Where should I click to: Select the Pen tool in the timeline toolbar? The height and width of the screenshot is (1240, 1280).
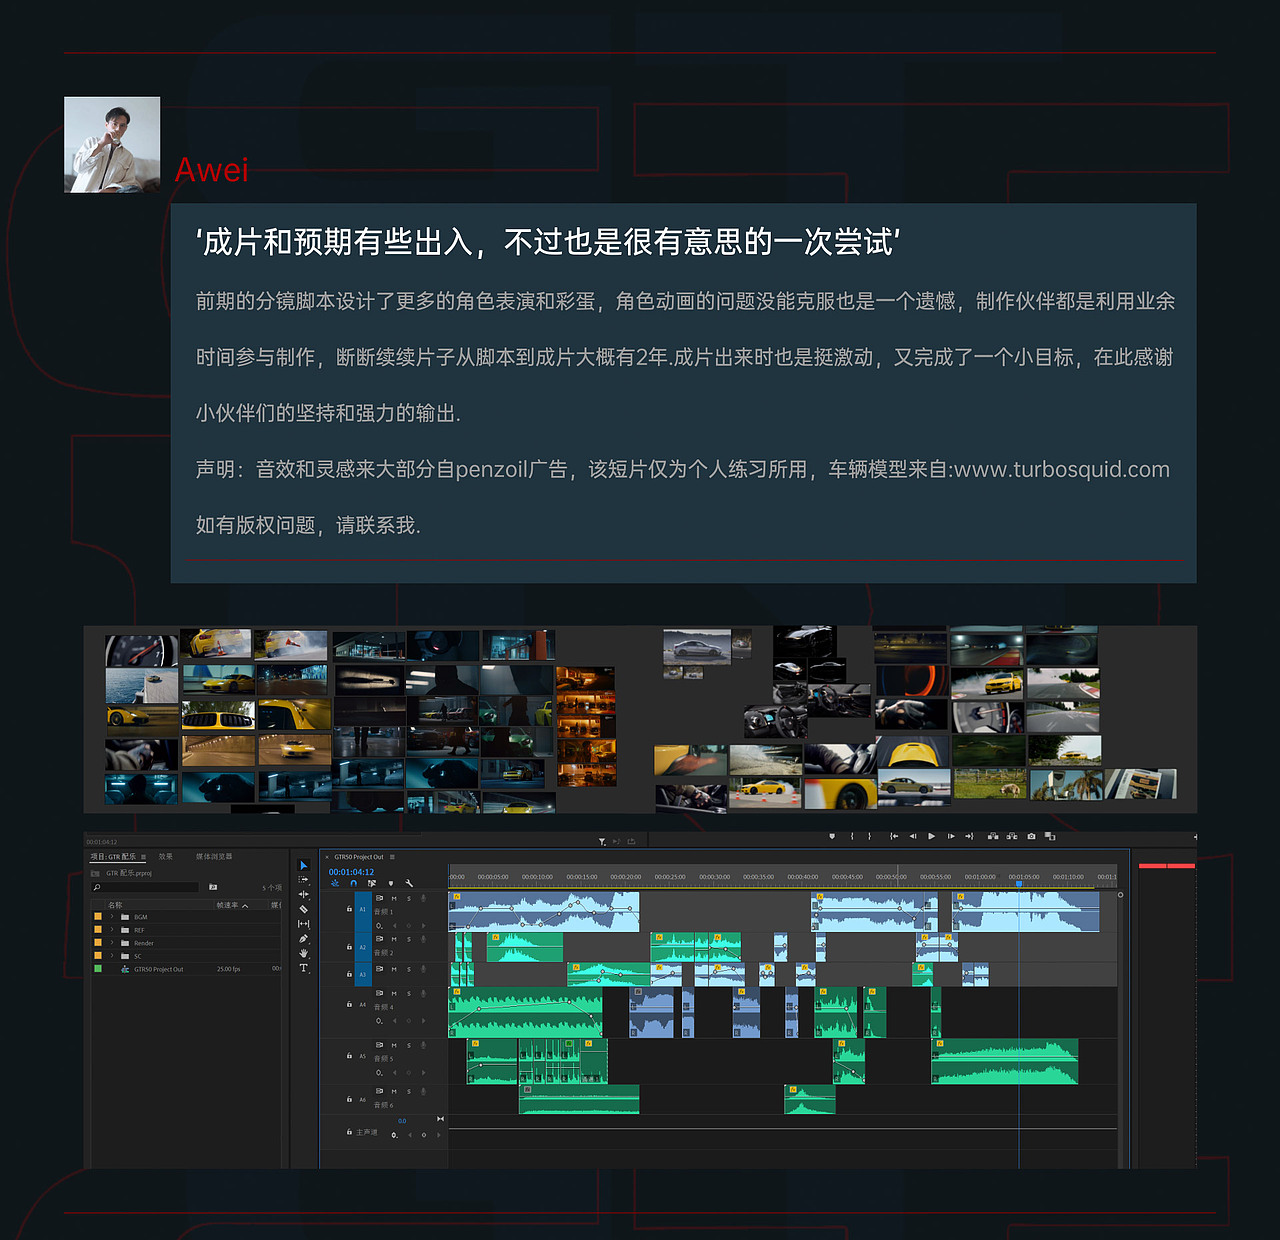[x=302, y=939]
